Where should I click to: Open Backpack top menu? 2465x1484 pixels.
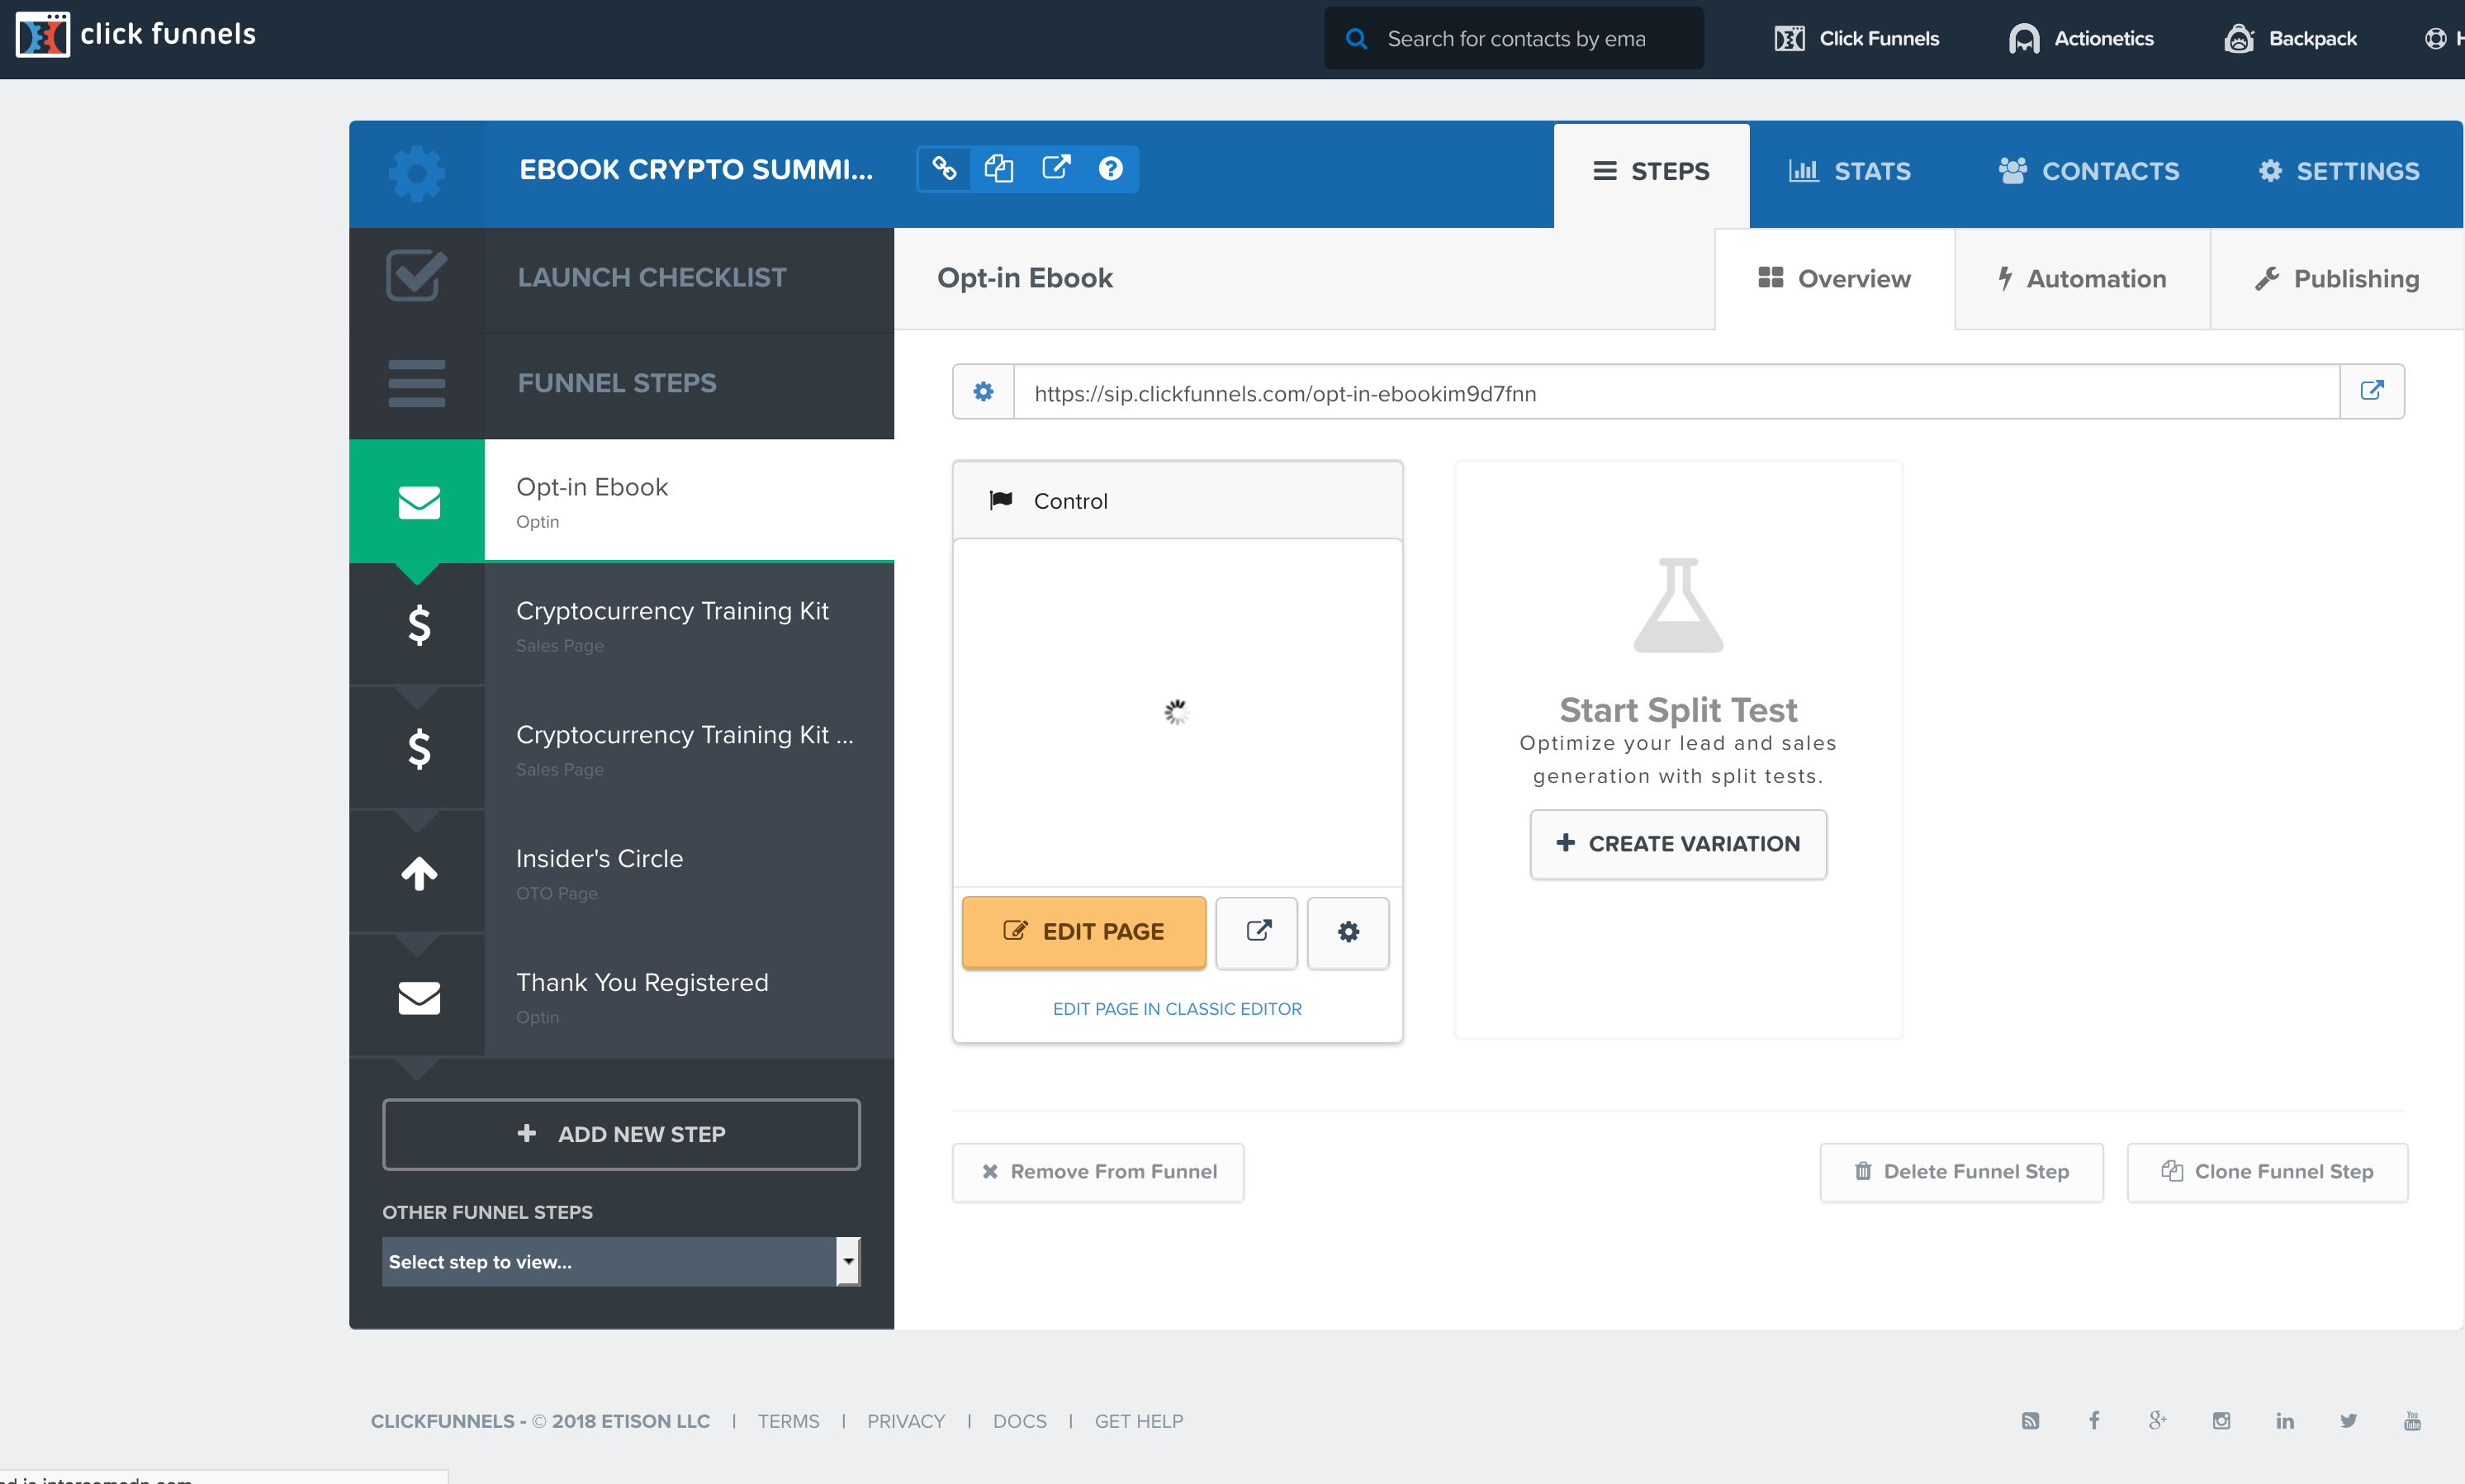2290,39
